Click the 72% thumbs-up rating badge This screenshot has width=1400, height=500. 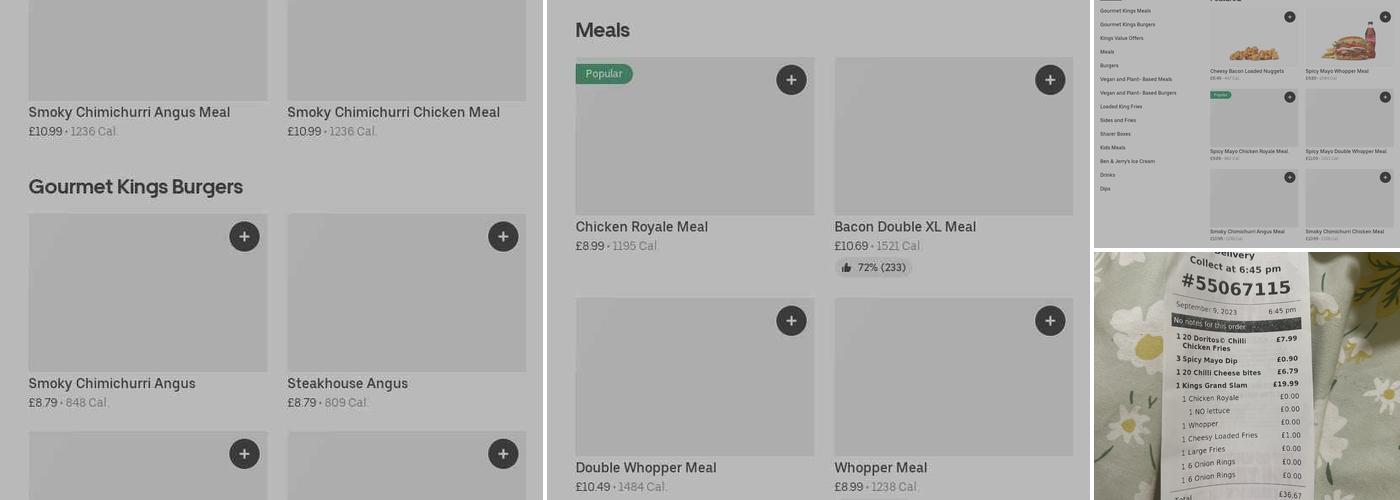(873, 268)
